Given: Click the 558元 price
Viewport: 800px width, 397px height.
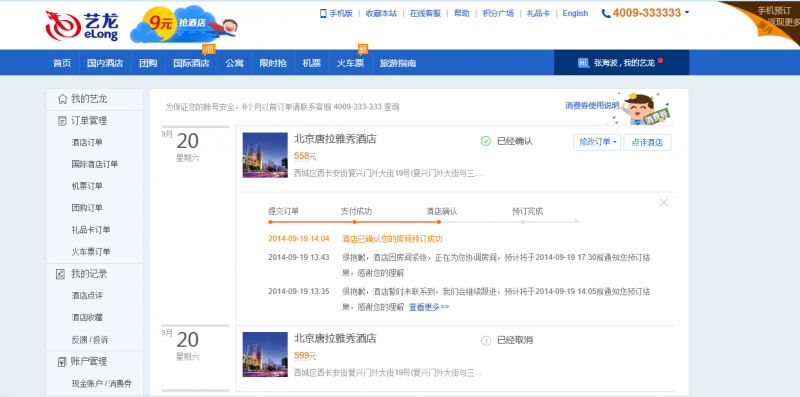Looking at the screenshot, I should tap(305, 157).
